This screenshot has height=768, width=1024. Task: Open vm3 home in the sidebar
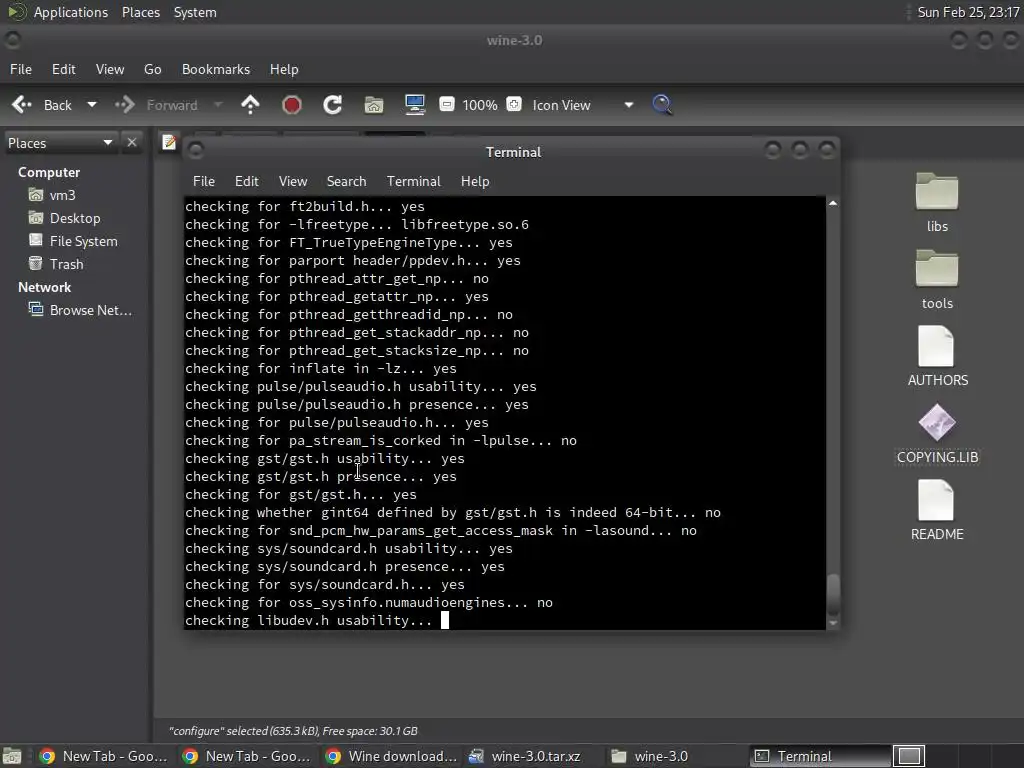[52, 195]
